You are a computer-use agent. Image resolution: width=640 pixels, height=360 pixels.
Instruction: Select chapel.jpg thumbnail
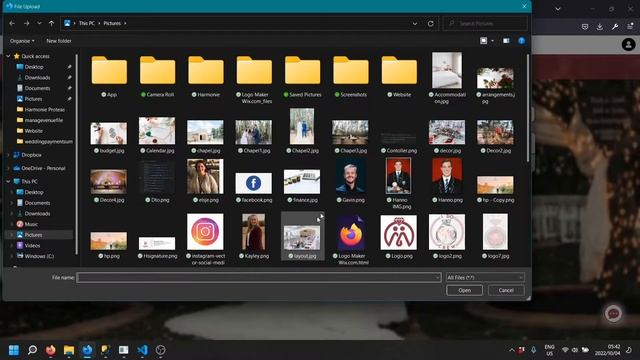205,132
